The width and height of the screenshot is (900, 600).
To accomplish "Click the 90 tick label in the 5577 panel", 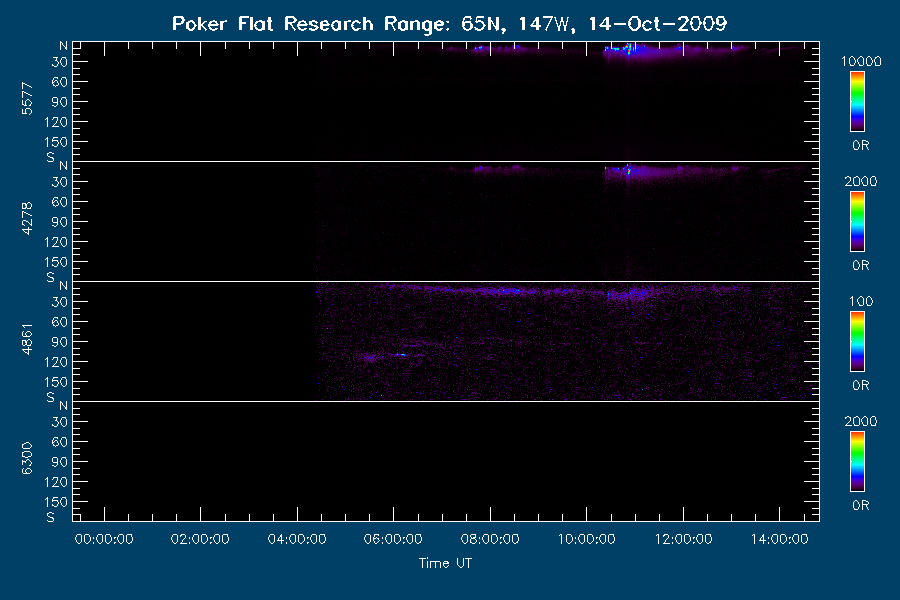I will click(x=60, y=102).
